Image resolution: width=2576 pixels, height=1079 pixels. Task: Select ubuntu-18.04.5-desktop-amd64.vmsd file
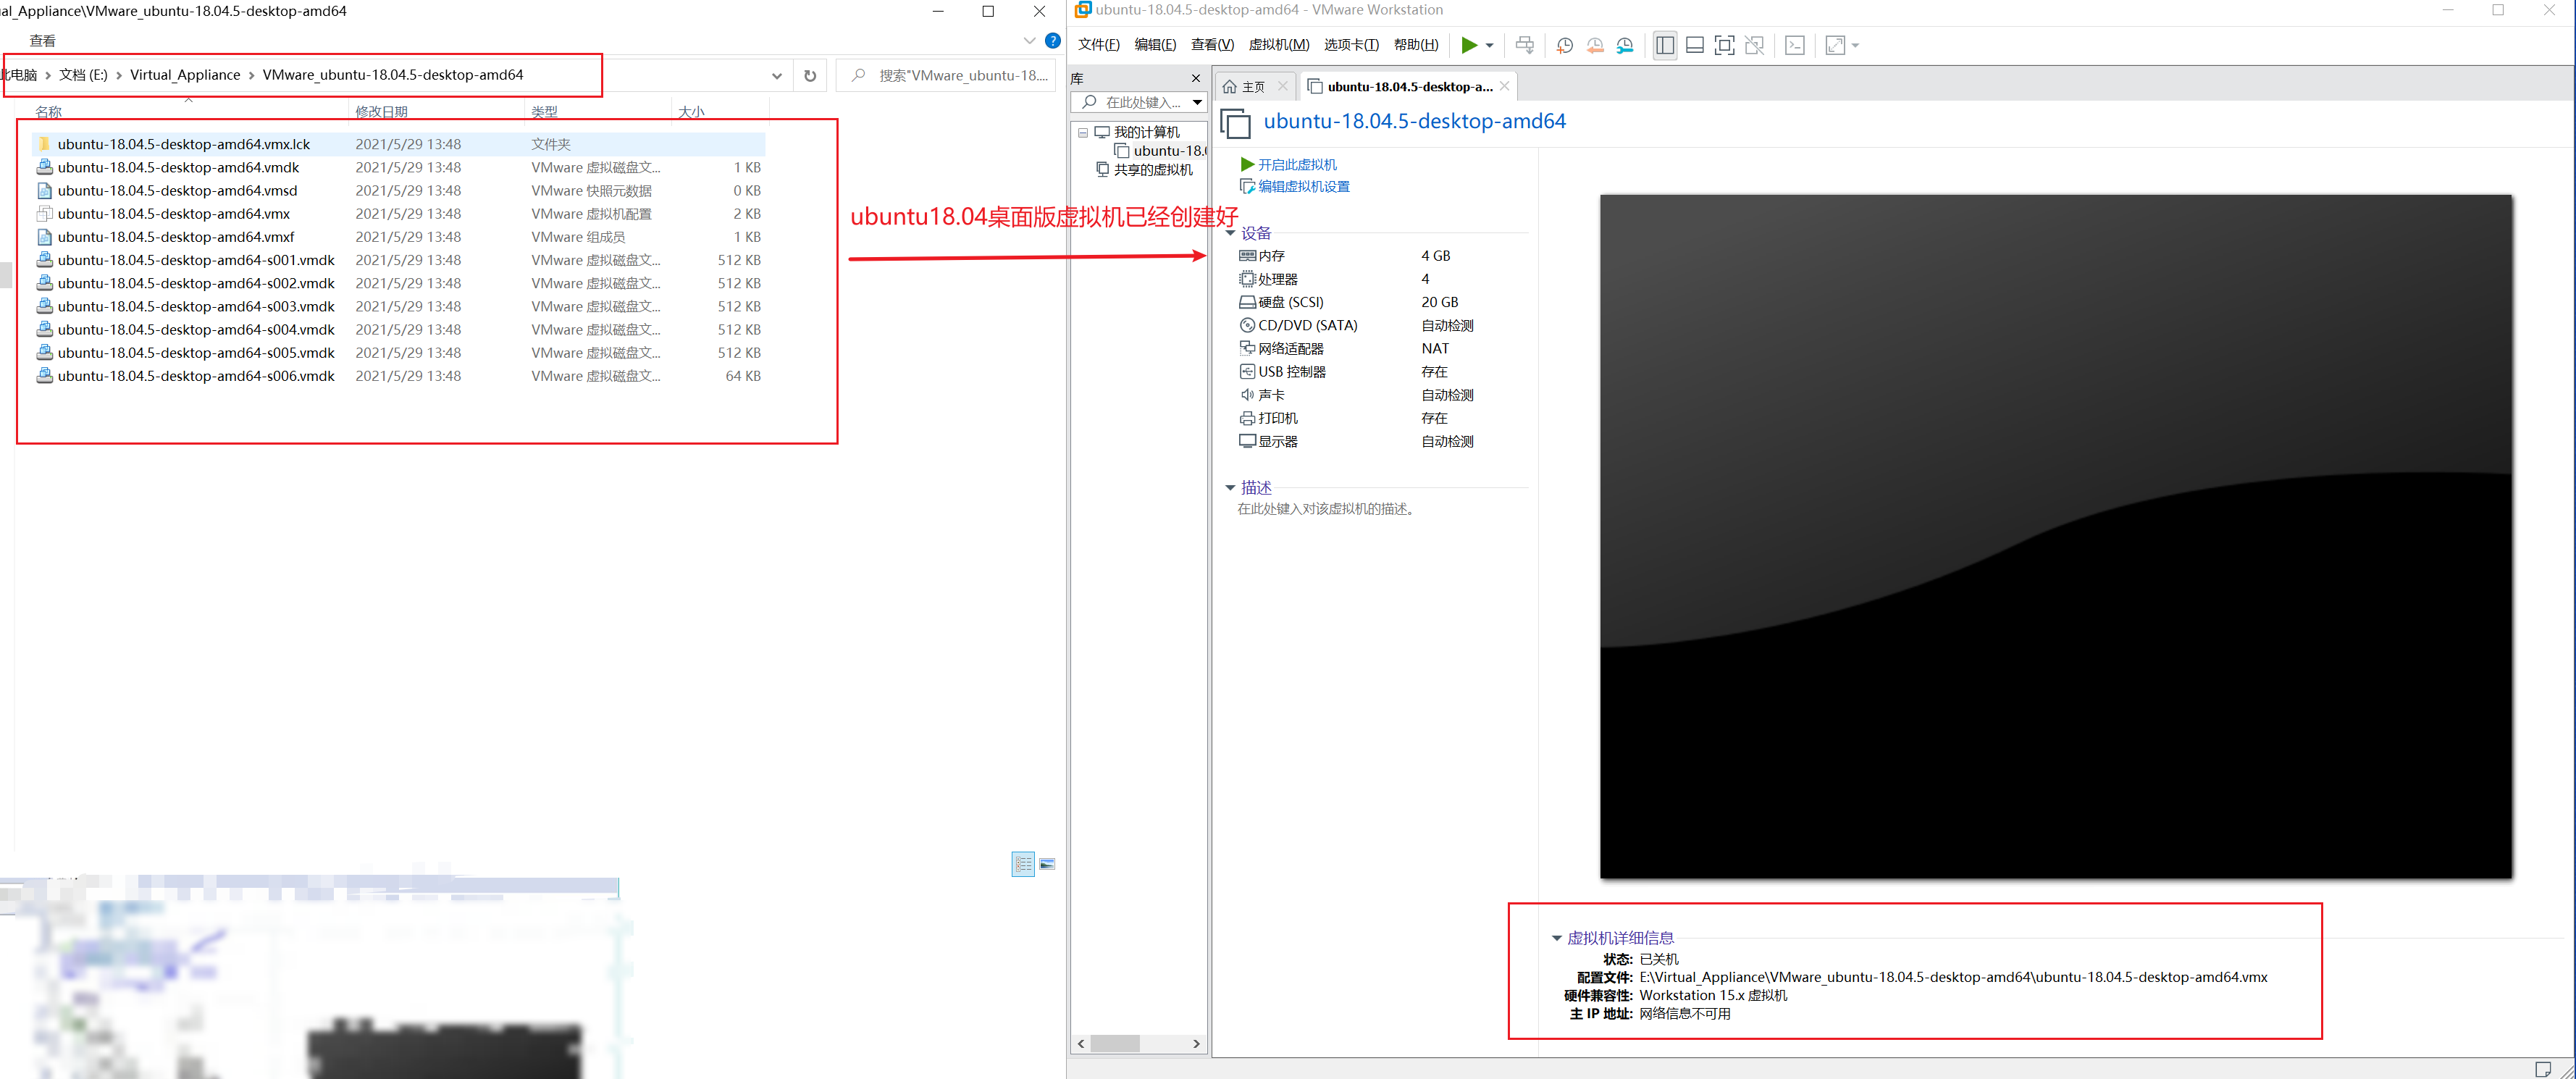(398, 191)
